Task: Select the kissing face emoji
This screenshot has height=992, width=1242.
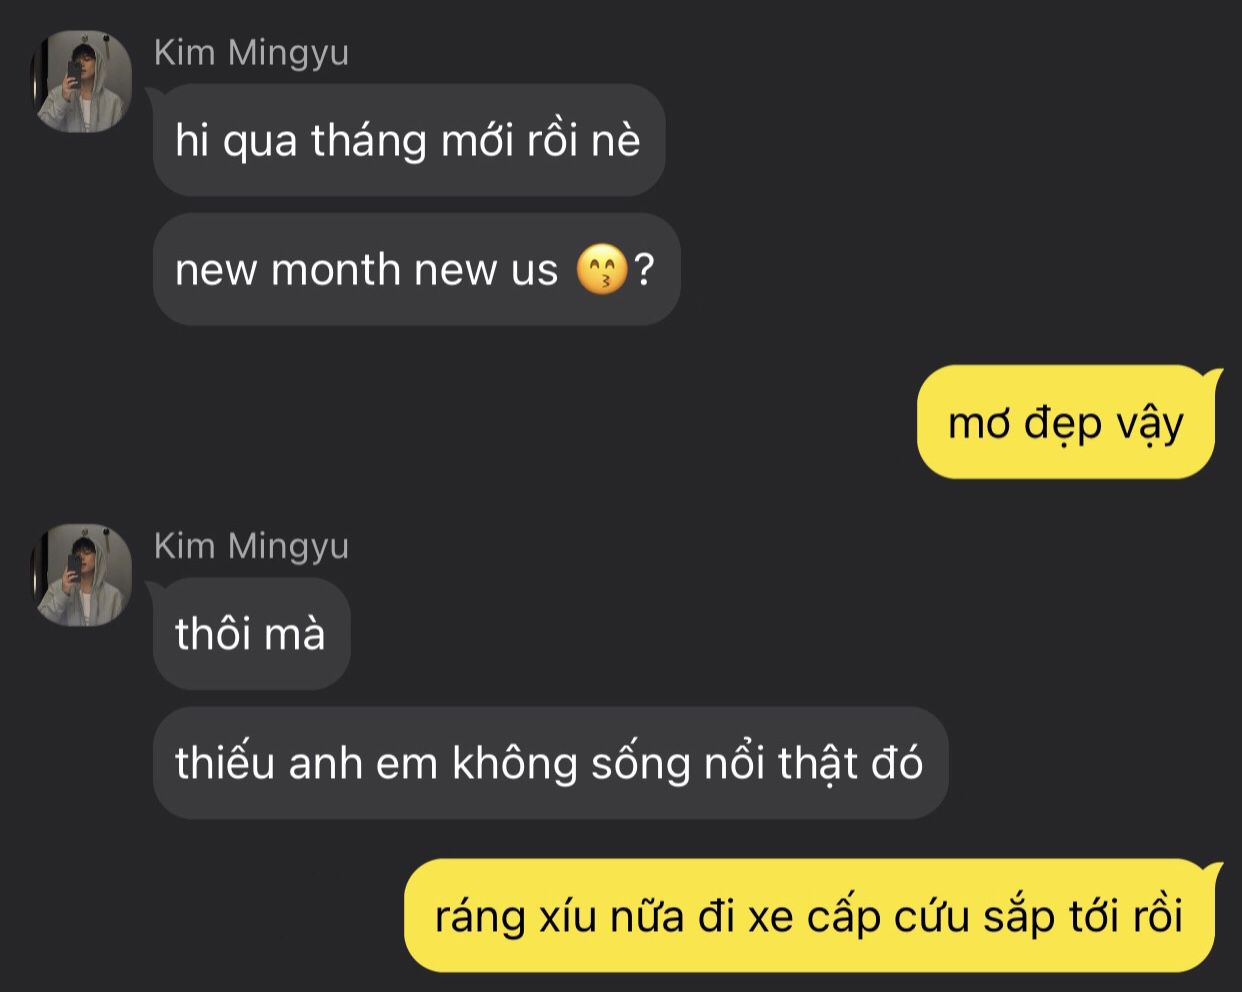Action: 602,270
